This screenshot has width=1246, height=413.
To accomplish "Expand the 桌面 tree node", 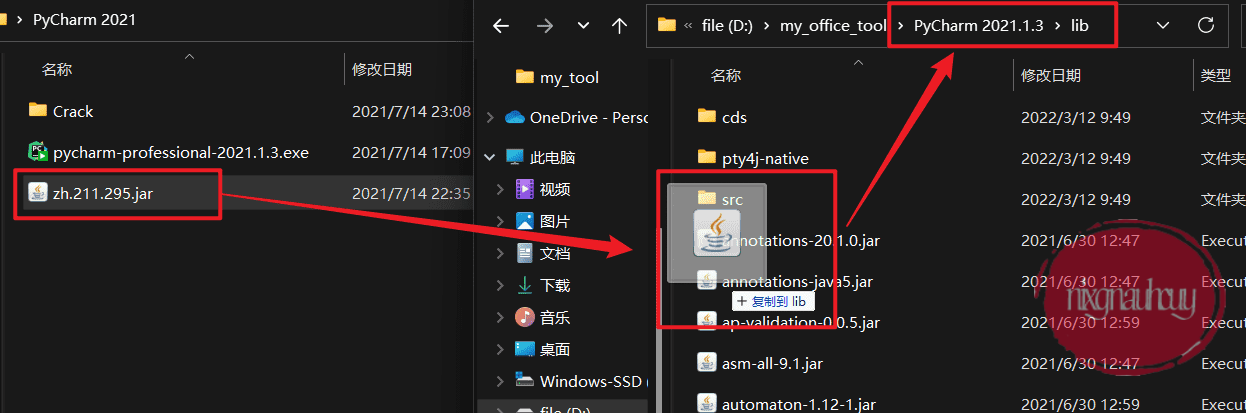I will pos(500,349).
